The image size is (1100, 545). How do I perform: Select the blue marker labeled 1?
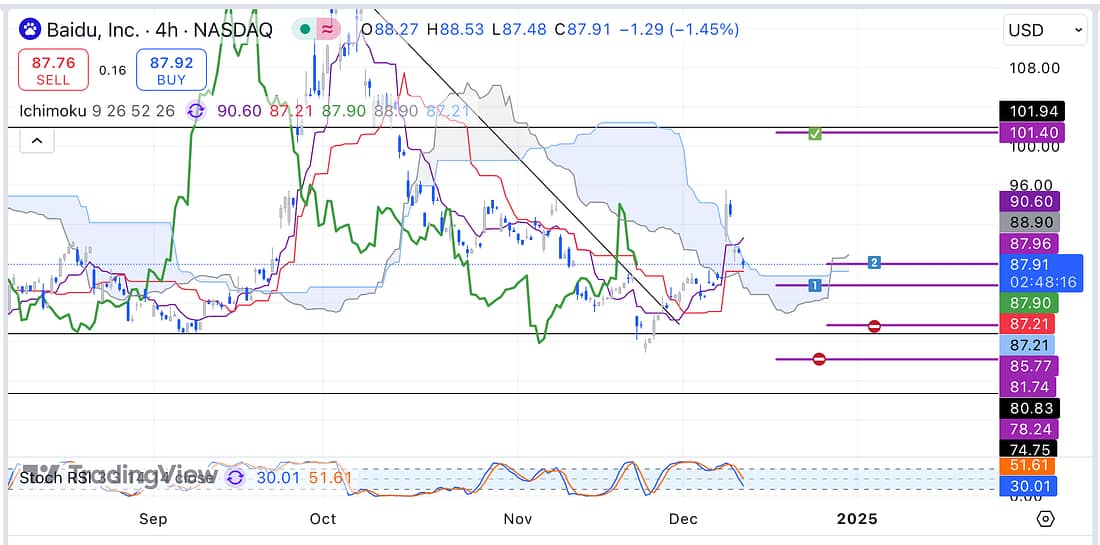tap(815, 286)
